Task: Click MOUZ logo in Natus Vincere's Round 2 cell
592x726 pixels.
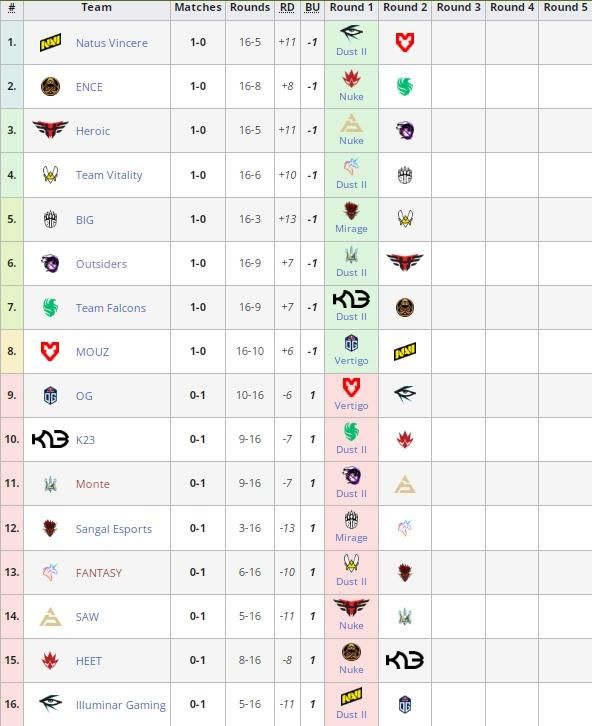Action: tap(405, 43)
